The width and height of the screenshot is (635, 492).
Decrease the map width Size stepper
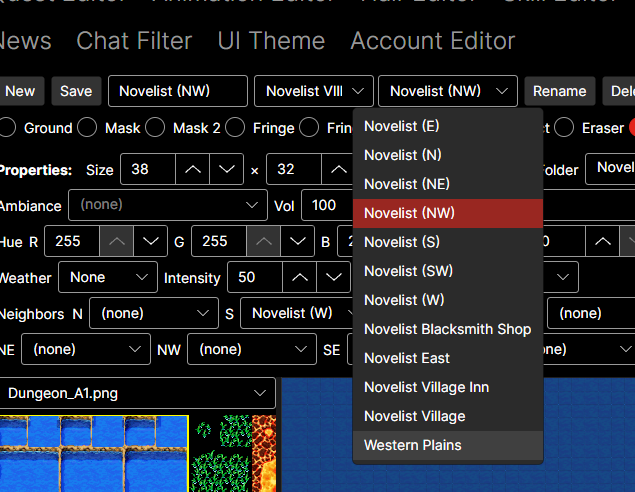(x=226, y=169)
